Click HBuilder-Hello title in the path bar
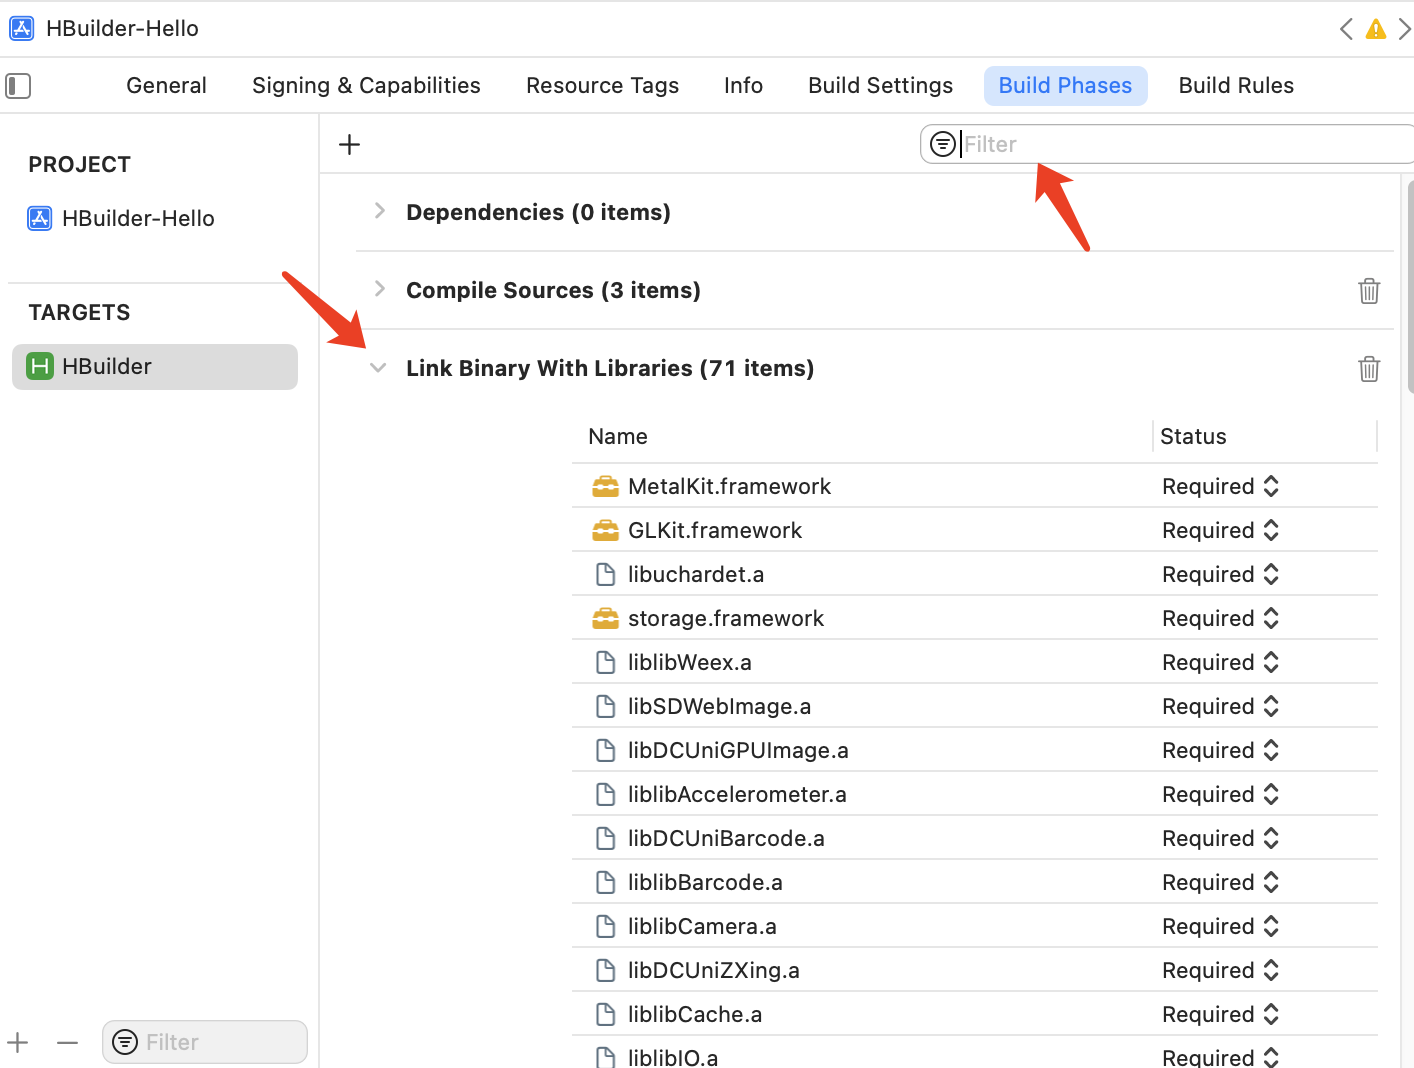Image resolution: width=1414 pixels, height=1068 pixels. tap(122, 29)
